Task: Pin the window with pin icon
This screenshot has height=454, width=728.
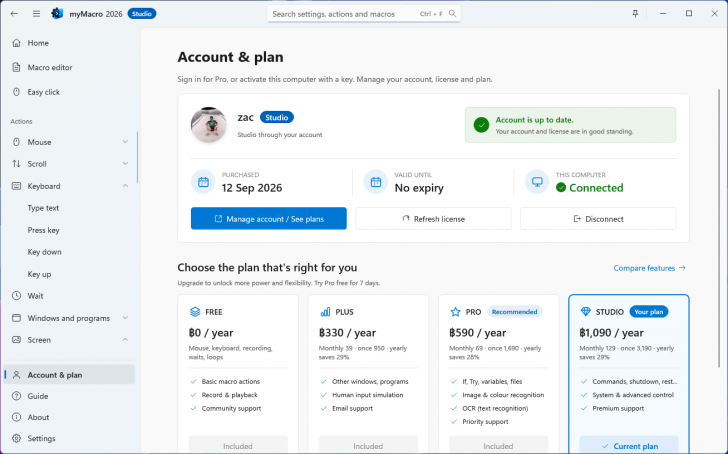Action: pyautogui.click(x=635, y=13)
